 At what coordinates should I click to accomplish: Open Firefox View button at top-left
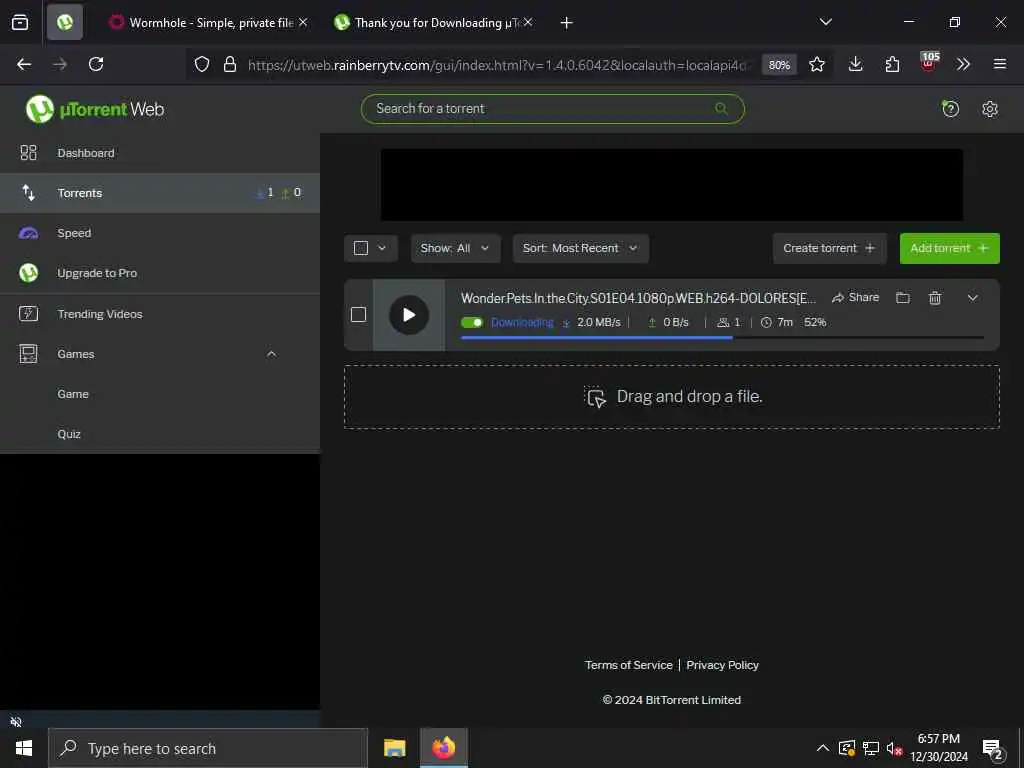coord(20,22)
